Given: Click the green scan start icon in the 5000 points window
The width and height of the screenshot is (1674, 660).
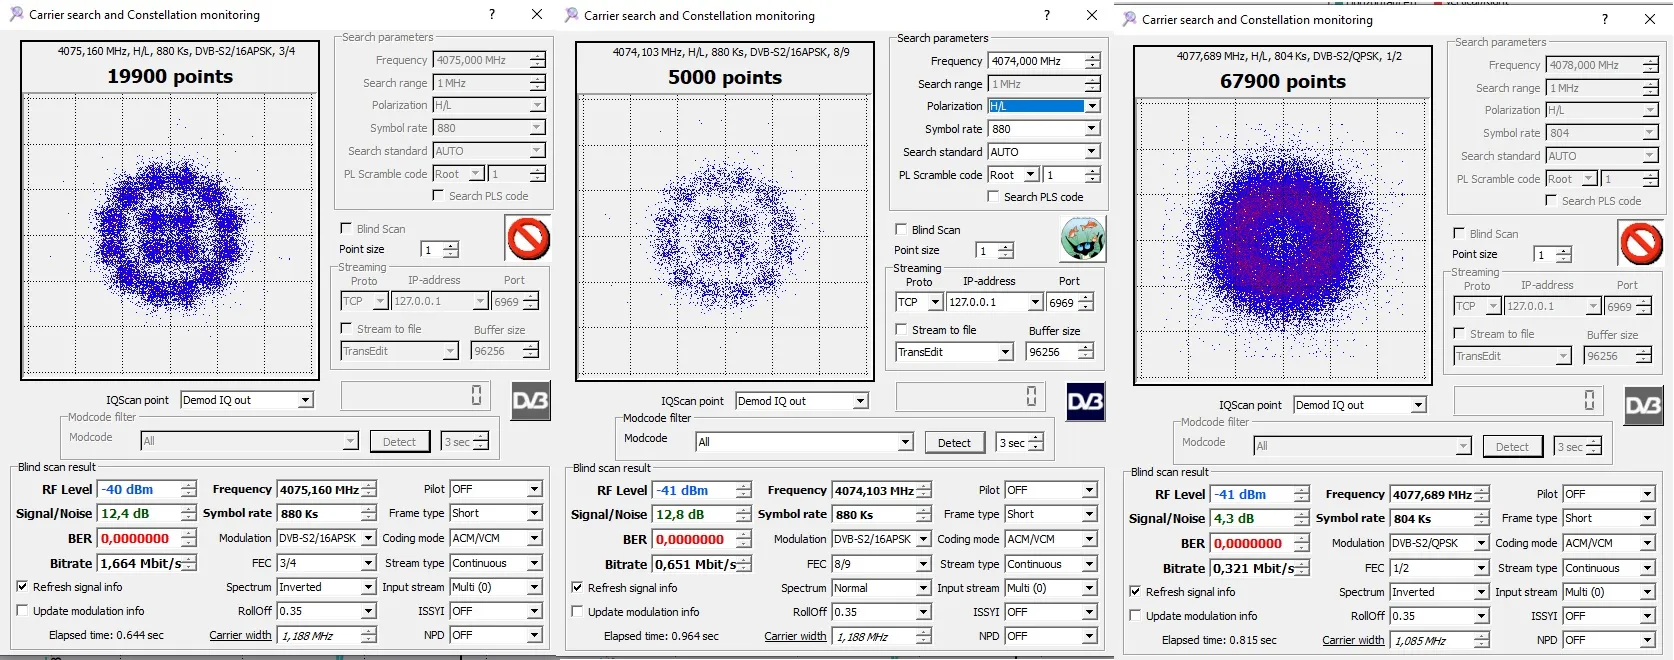Looking at the screenshot, I should [1083, 239].
